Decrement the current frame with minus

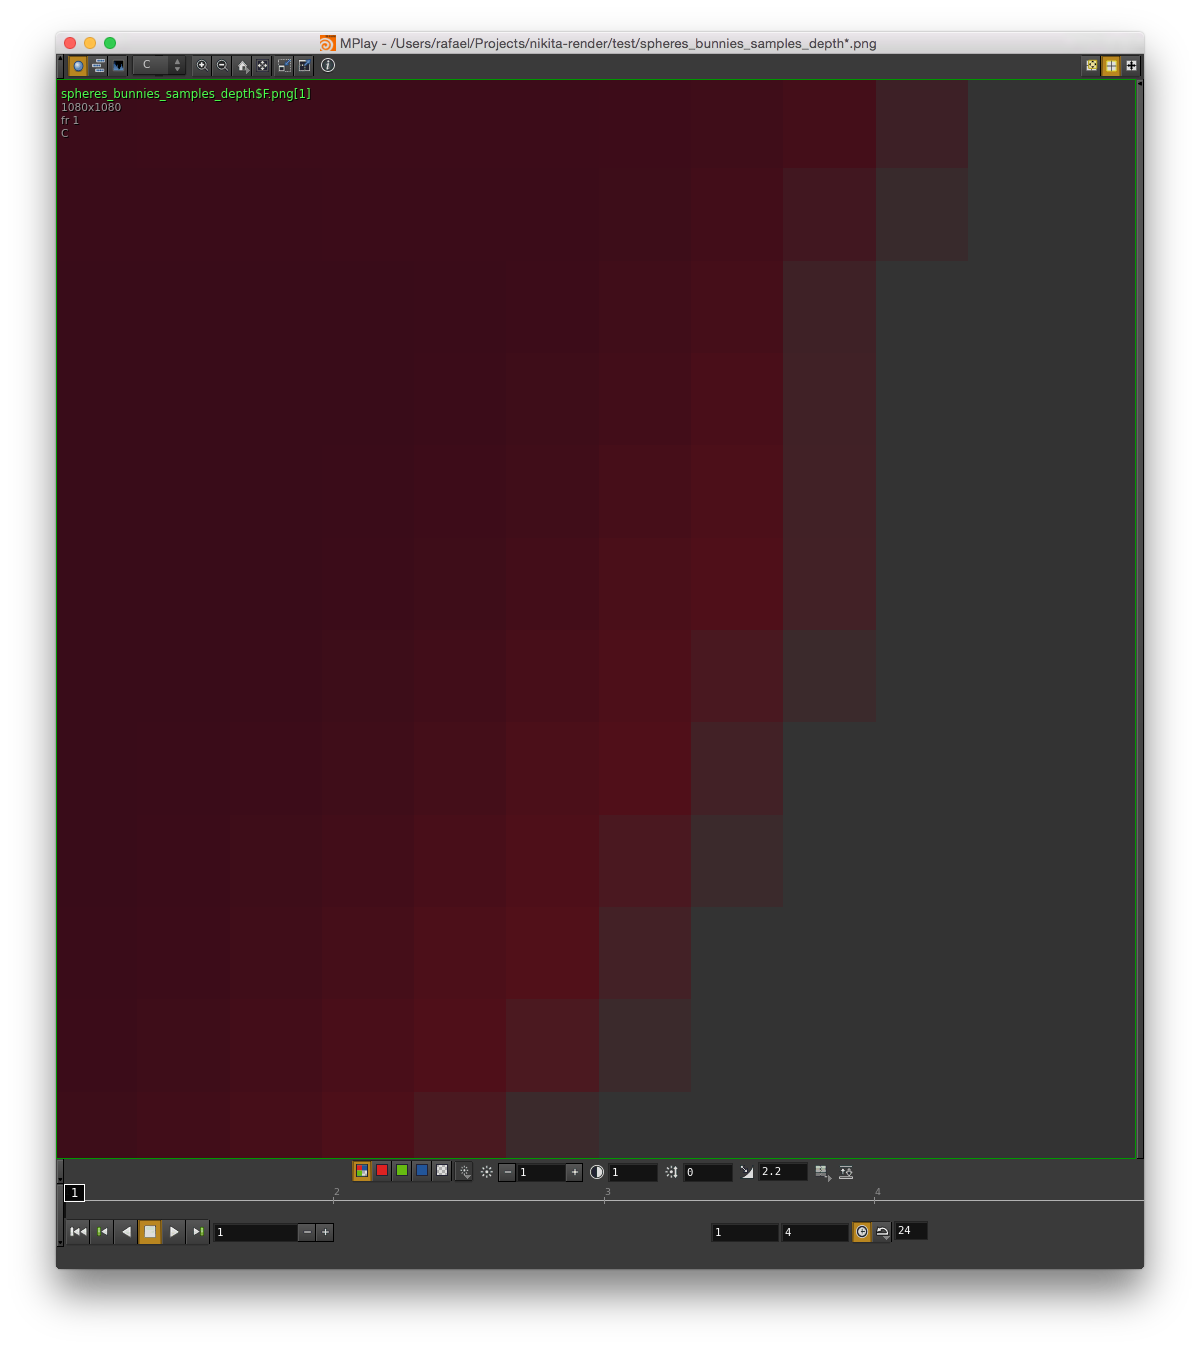pos(307,1232)
